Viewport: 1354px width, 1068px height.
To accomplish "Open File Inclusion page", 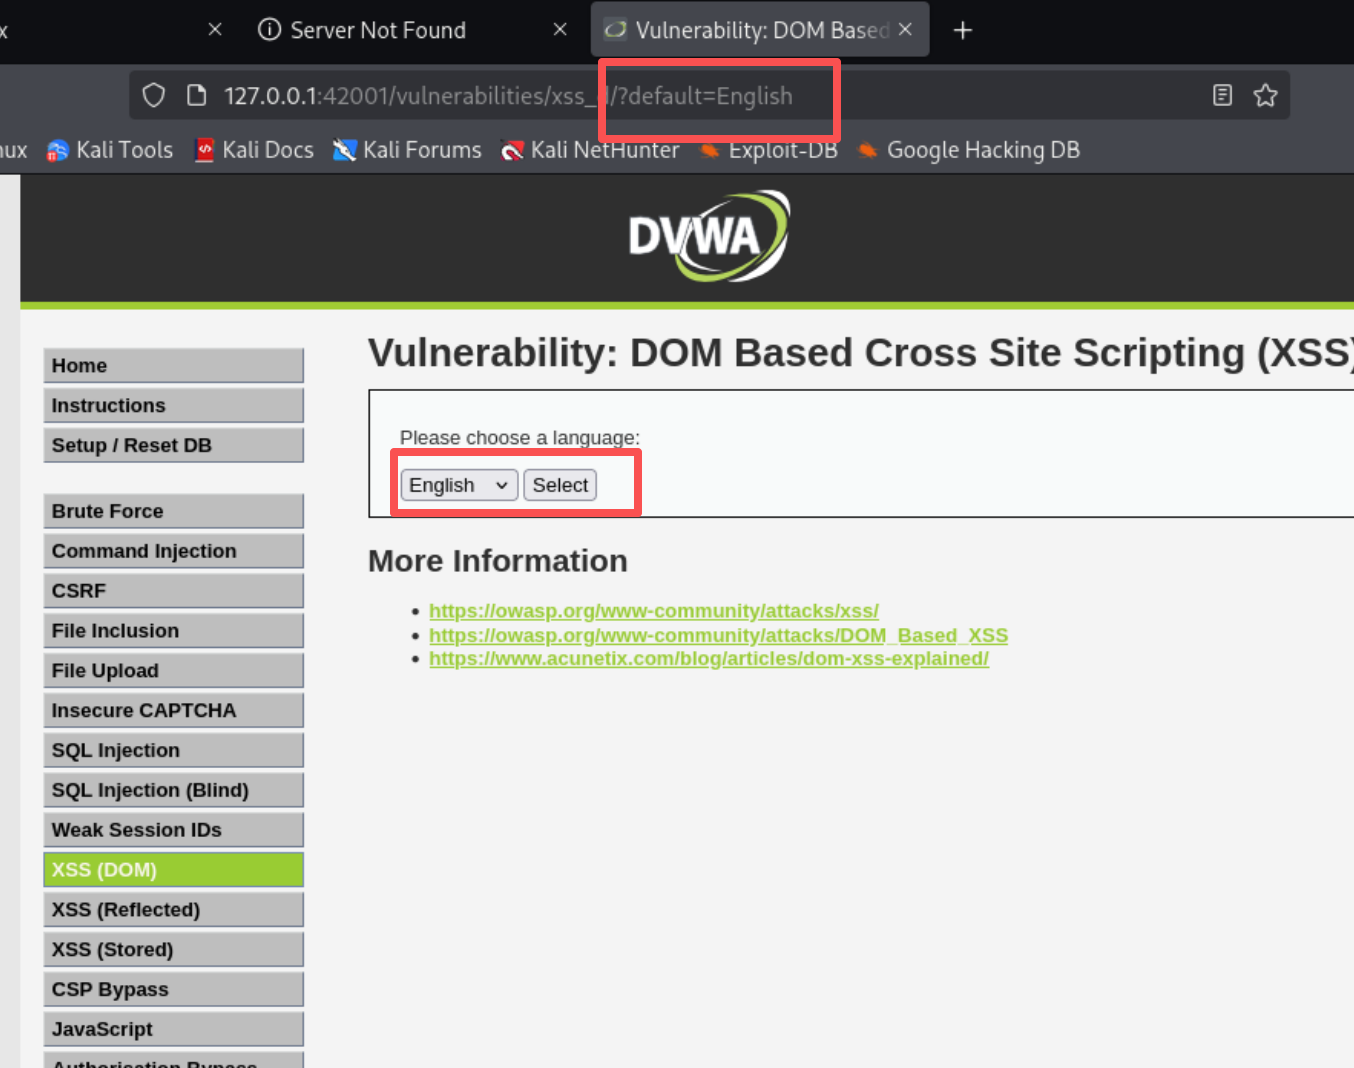I will point(173,631).
